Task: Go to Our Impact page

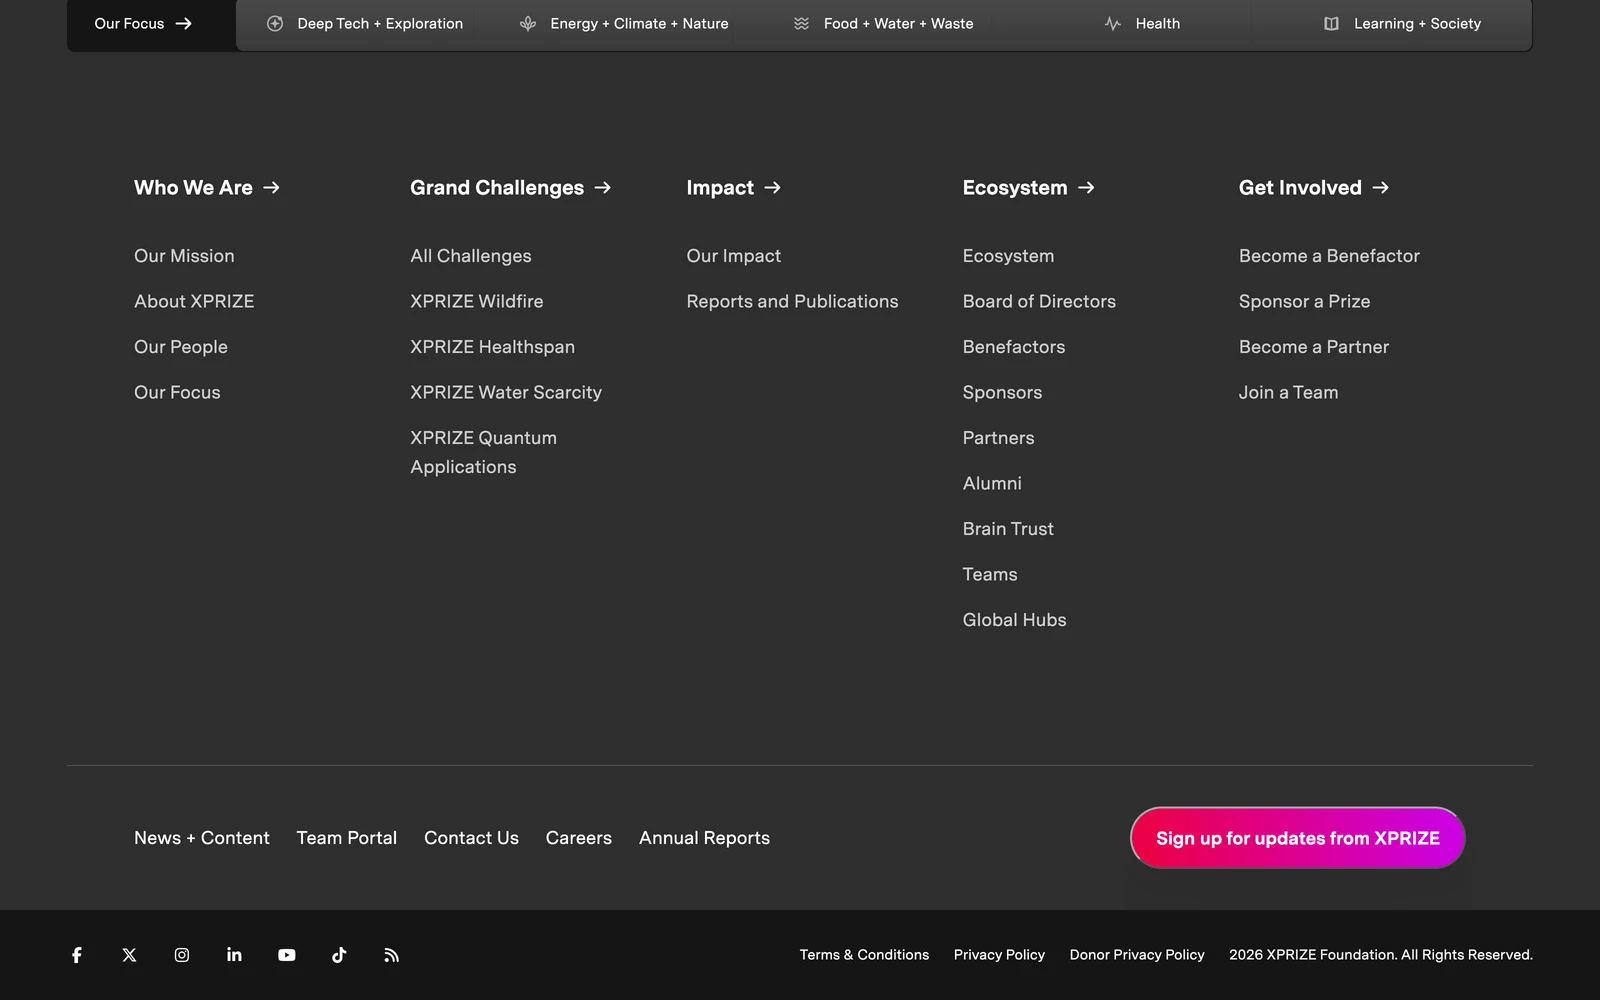Action: pyautogui.click(x=734, y=256)
